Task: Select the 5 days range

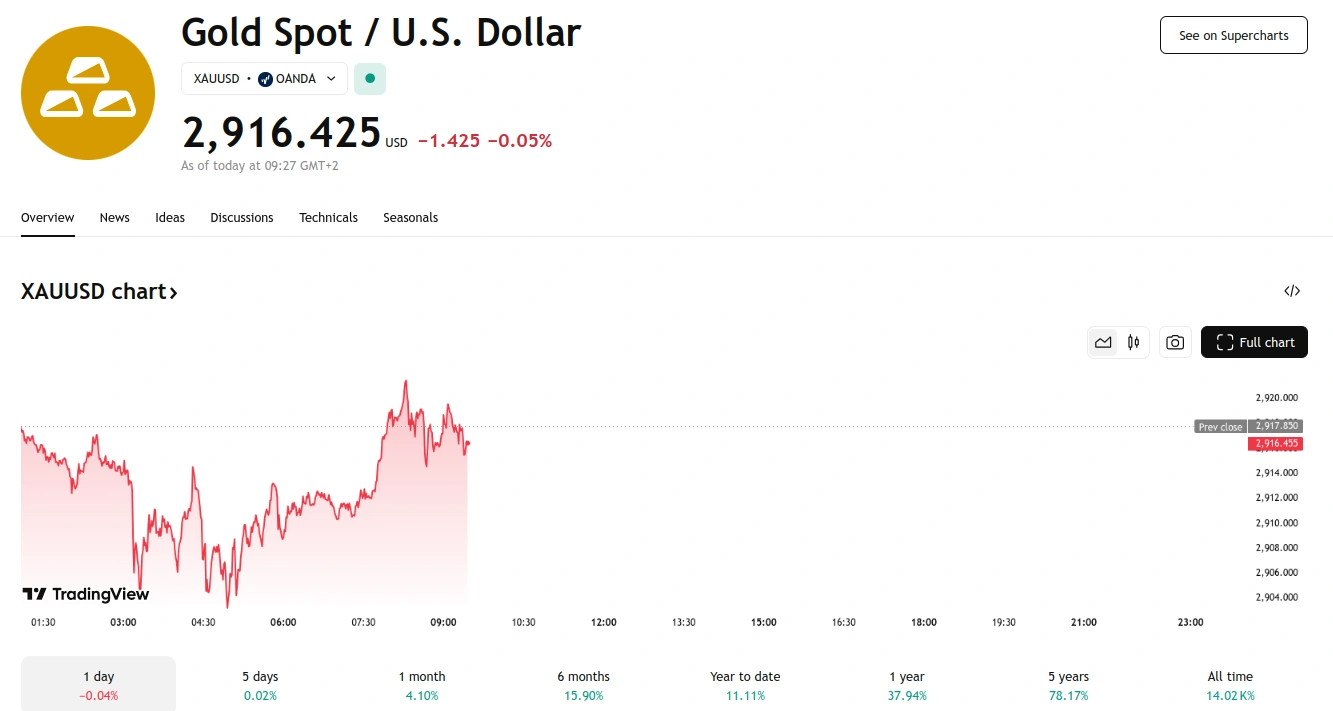Action: (x=260, y=684)
